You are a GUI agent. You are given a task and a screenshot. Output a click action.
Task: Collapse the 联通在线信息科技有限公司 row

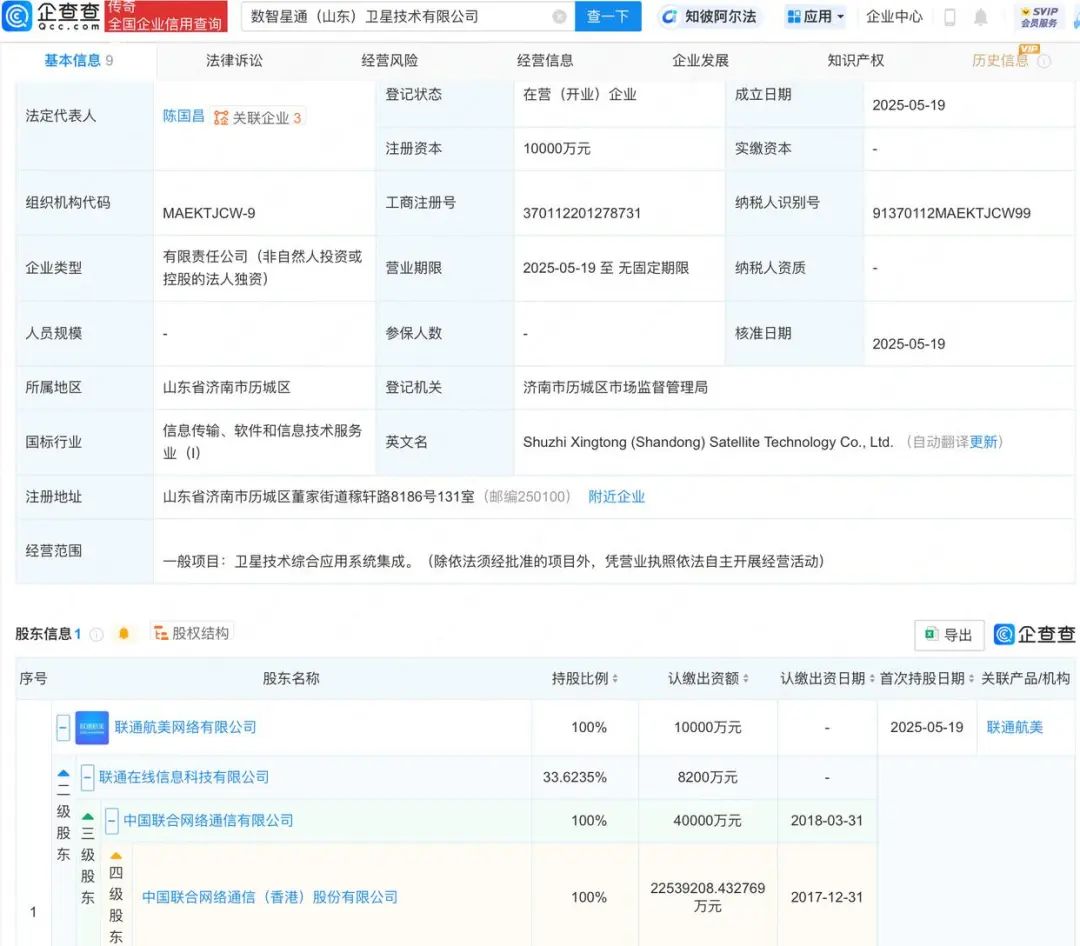(x=87, y=777)
